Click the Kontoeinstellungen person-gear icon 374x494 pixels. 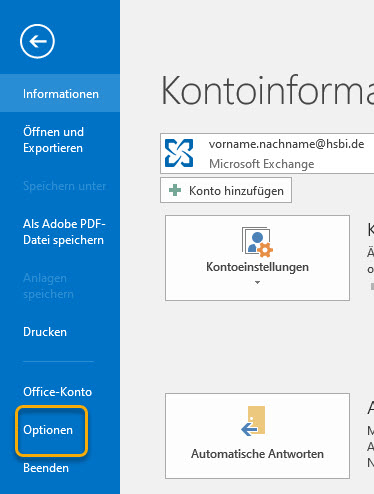point(257,242)
